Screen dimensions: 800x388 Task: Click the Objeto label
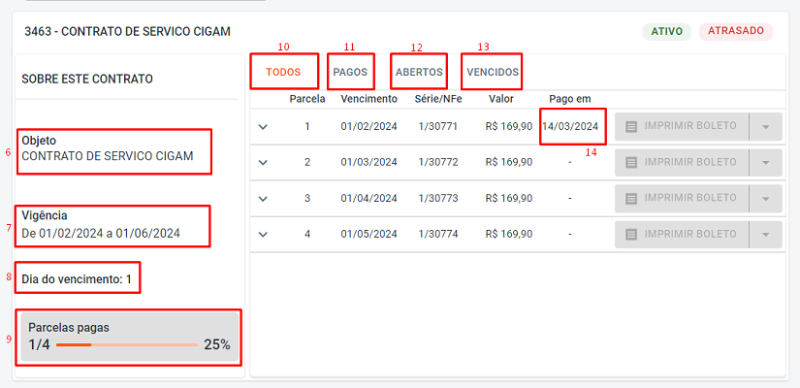pos(39,140)
